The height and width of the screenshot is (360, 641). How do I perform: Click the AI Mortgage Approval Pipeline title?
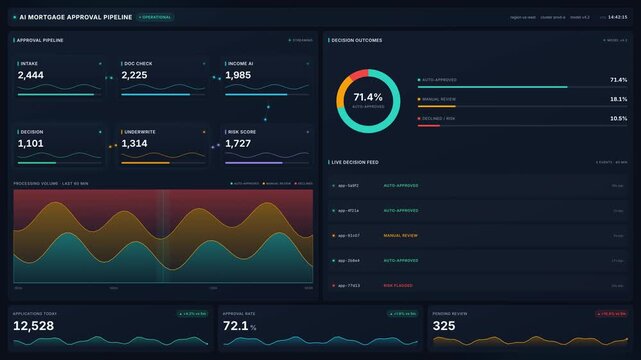(76, 17)
